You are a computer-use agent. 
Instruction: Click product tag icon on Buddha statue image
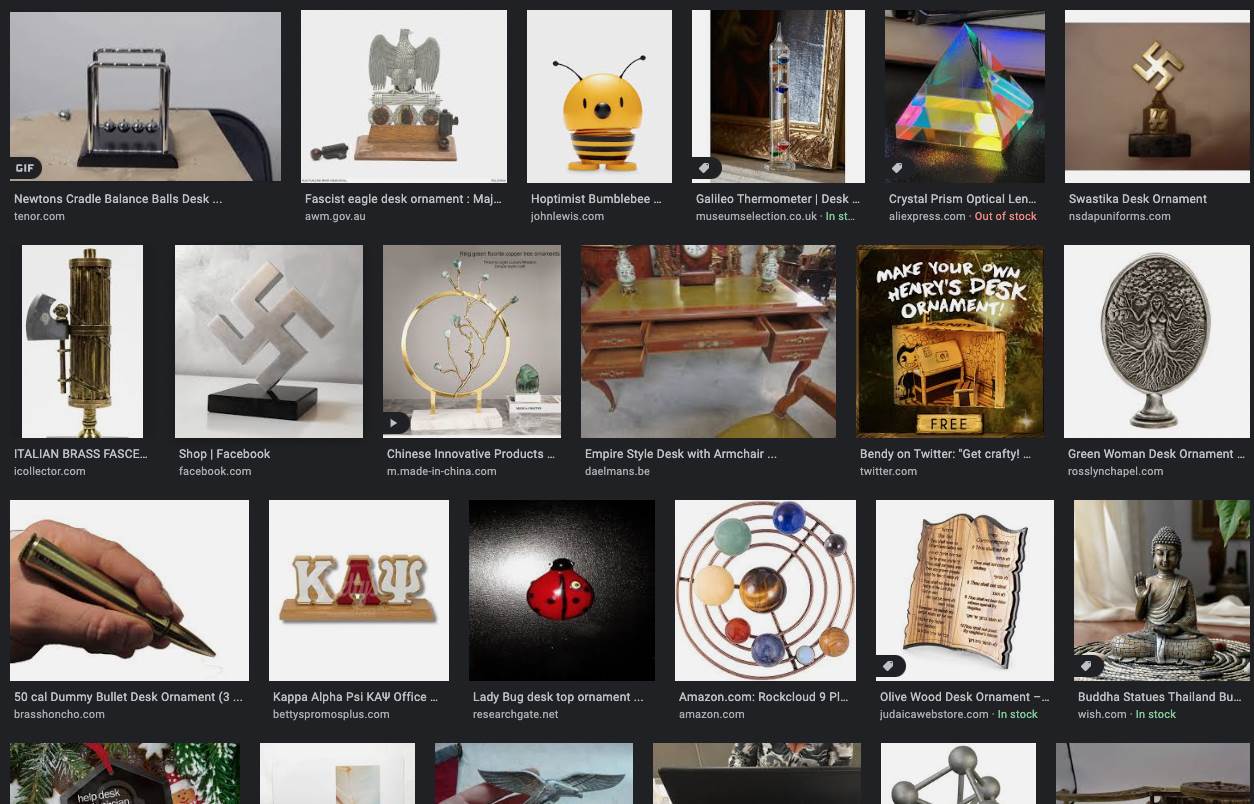tap(1087, 666)
